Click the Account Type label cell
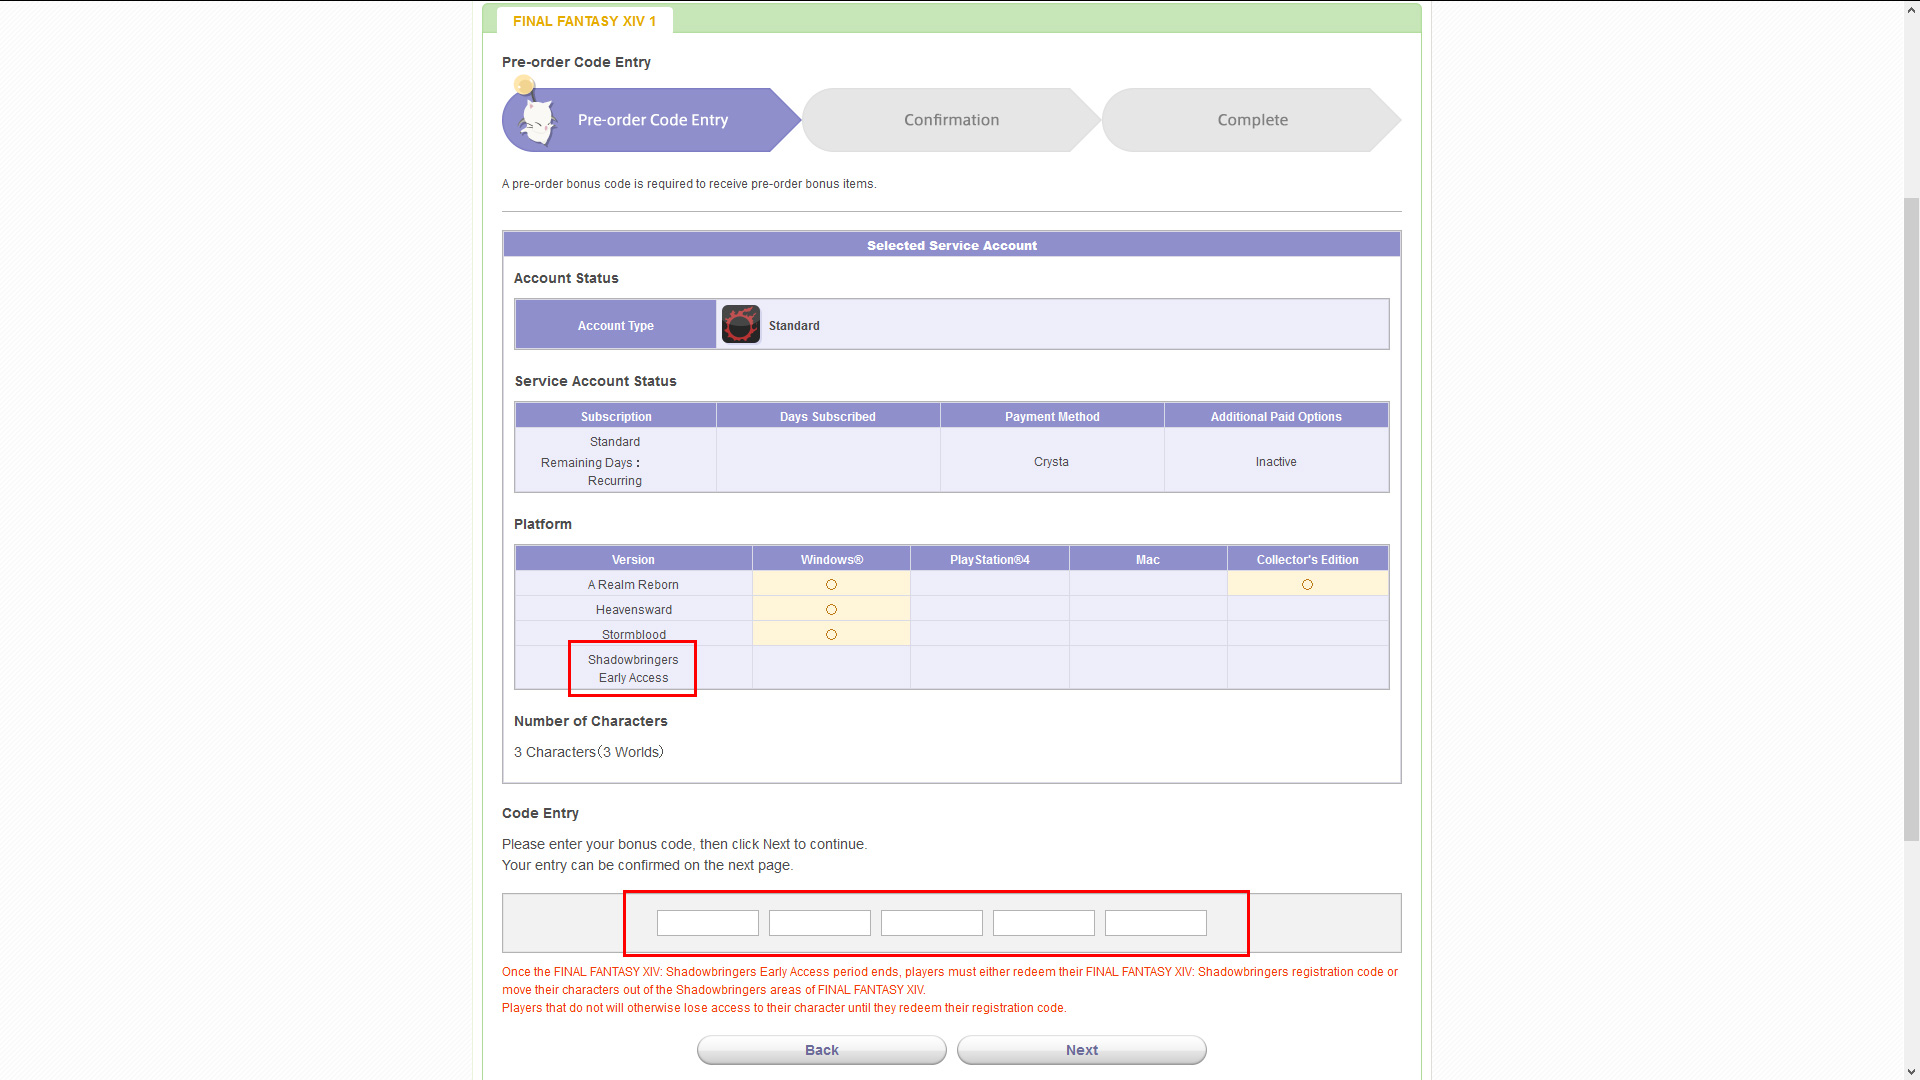This screenshot has width=1920, height=1080. 616,325
